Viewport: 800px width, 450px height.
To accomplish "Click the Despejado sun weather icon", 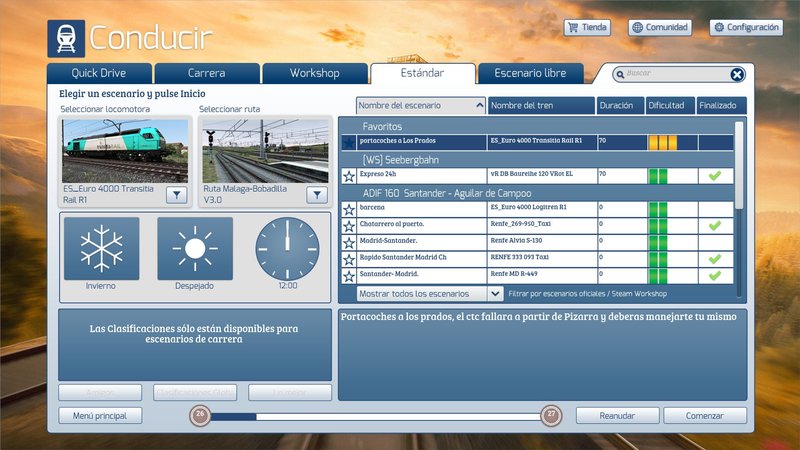I will pos(195,248).
